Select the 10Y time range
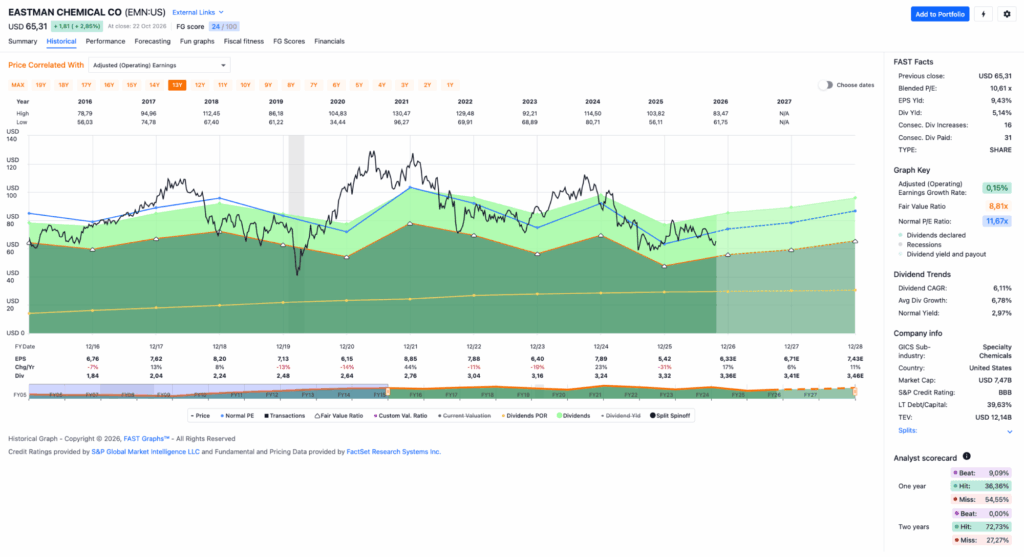 pos(245,85)
